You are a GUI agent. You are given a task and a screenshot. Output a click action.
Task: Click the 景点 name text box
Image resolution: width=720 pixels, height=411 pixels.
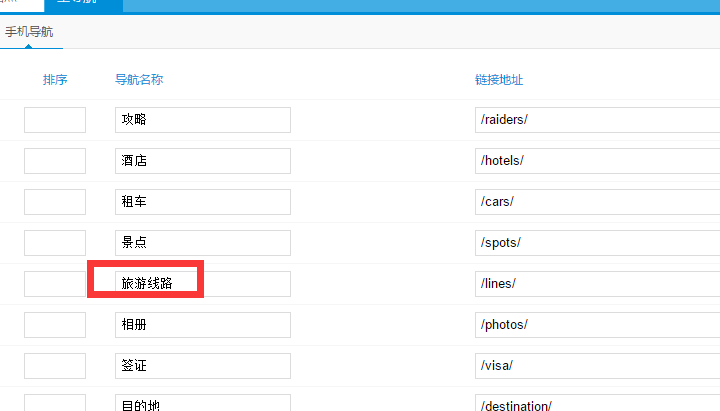202,243
